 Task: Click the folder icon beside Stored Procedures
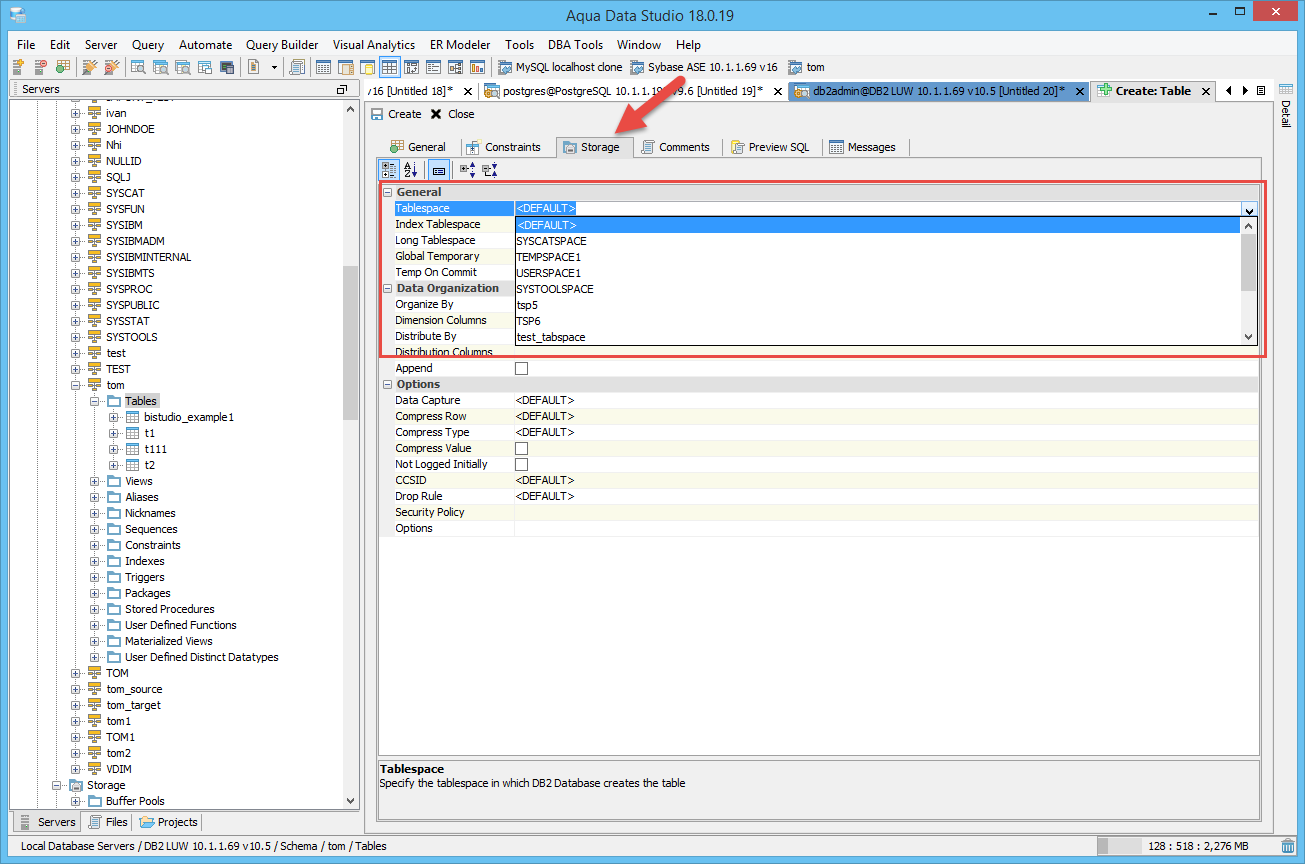[113, 609]
